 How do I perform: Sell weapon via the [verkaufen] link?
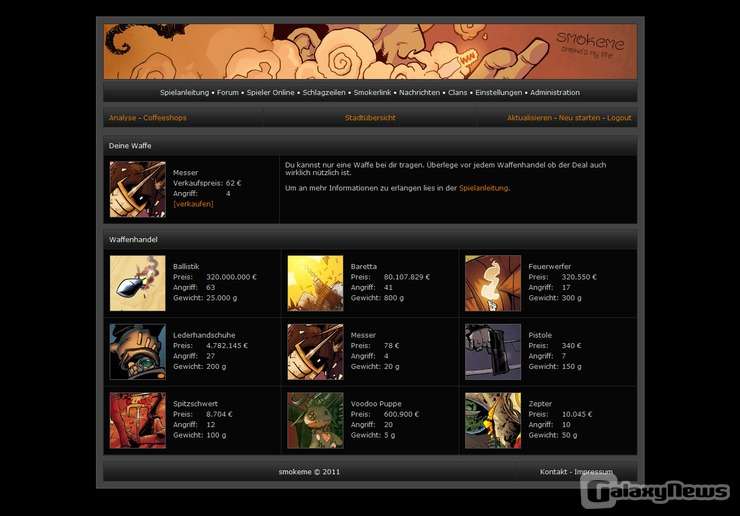pos(193,204)
